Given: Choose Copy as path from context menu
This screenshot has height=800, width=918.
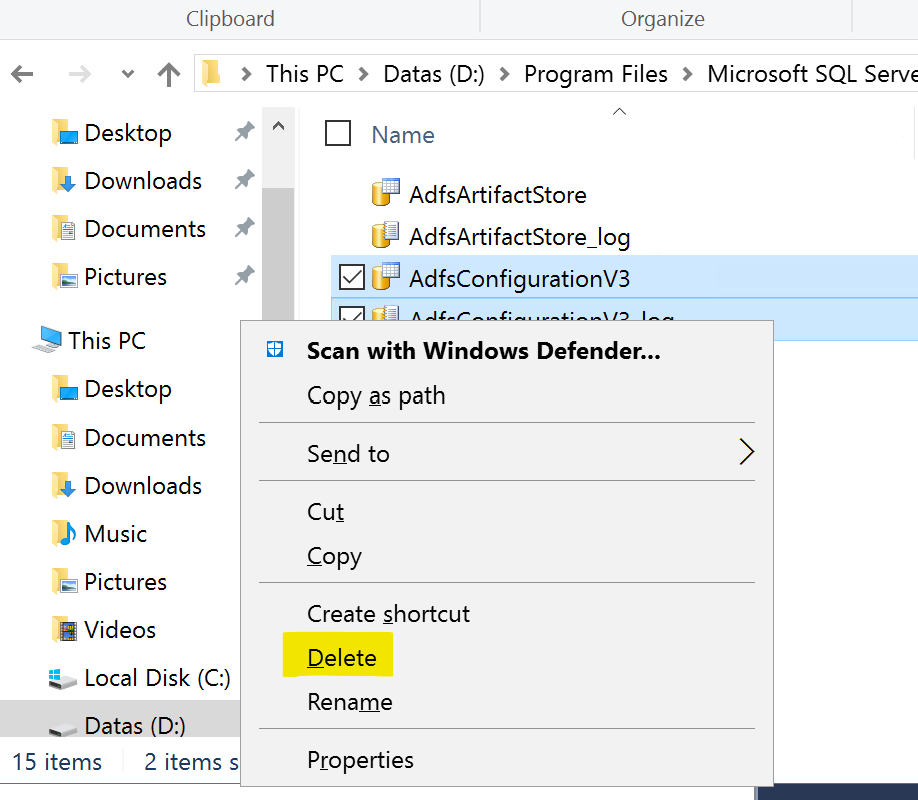Looking at the screenshot, I should [x=376, y=396].
